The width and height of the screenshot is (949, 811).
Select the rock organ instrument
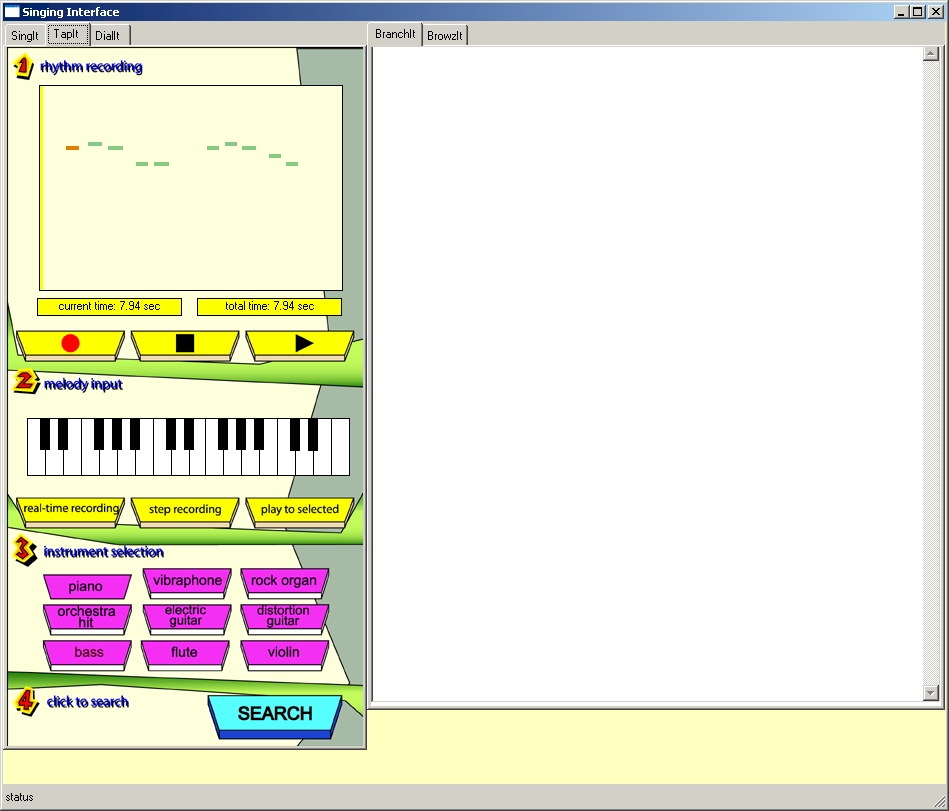(284, 581)
